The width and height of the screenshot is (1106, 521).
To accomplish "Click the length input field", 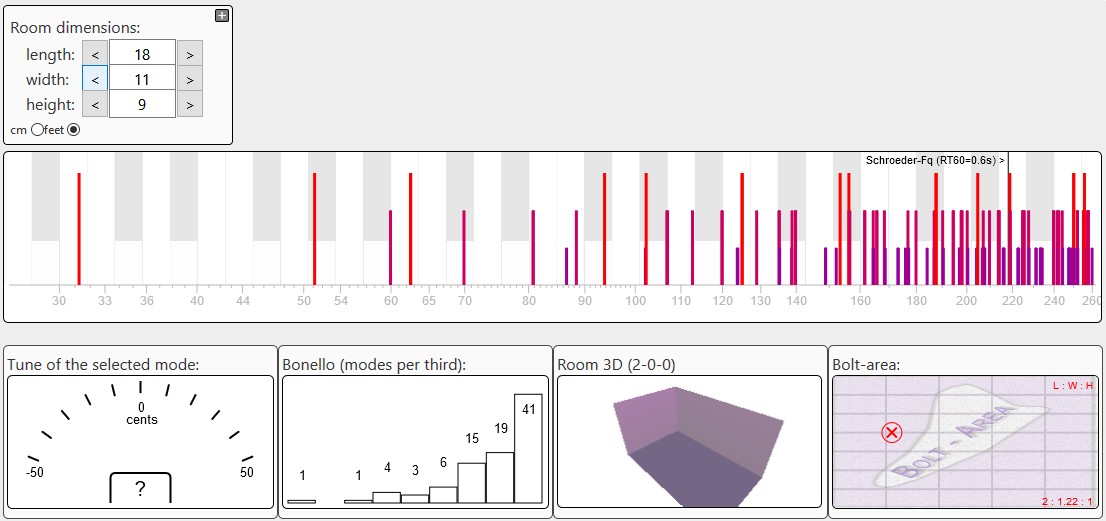I will [x=142, y=54].
